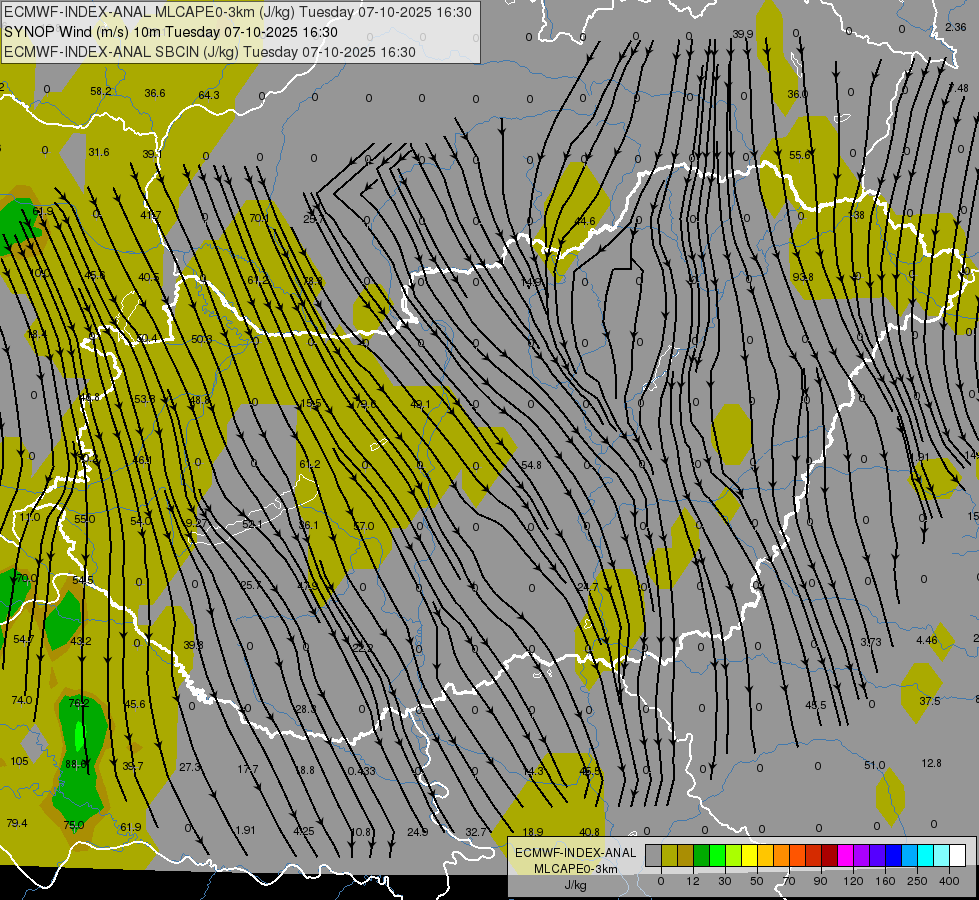The width and height of the screenshot is (979, 900).
Task: Click the ECMWF-INDEX-ANAL SBCIN title line
Action: click(209, 52)
